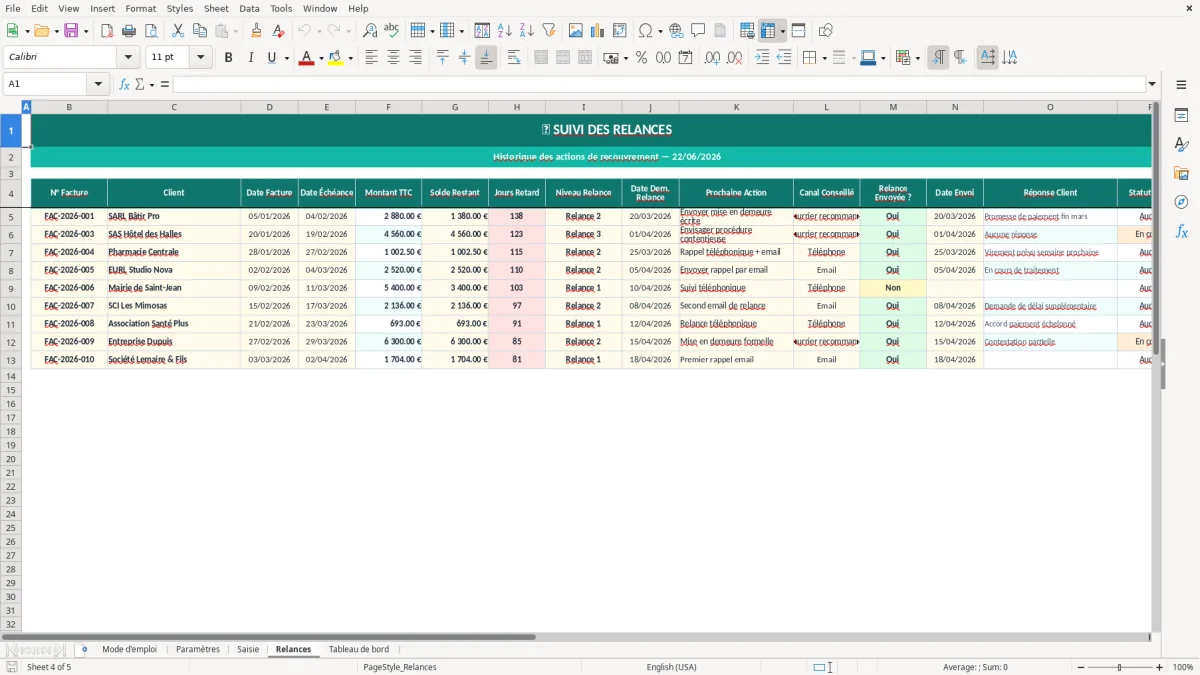Viewport: 1200px width, 675px height.
Task: Open the sidebar Functions deck
Action: click(1181, 231)
